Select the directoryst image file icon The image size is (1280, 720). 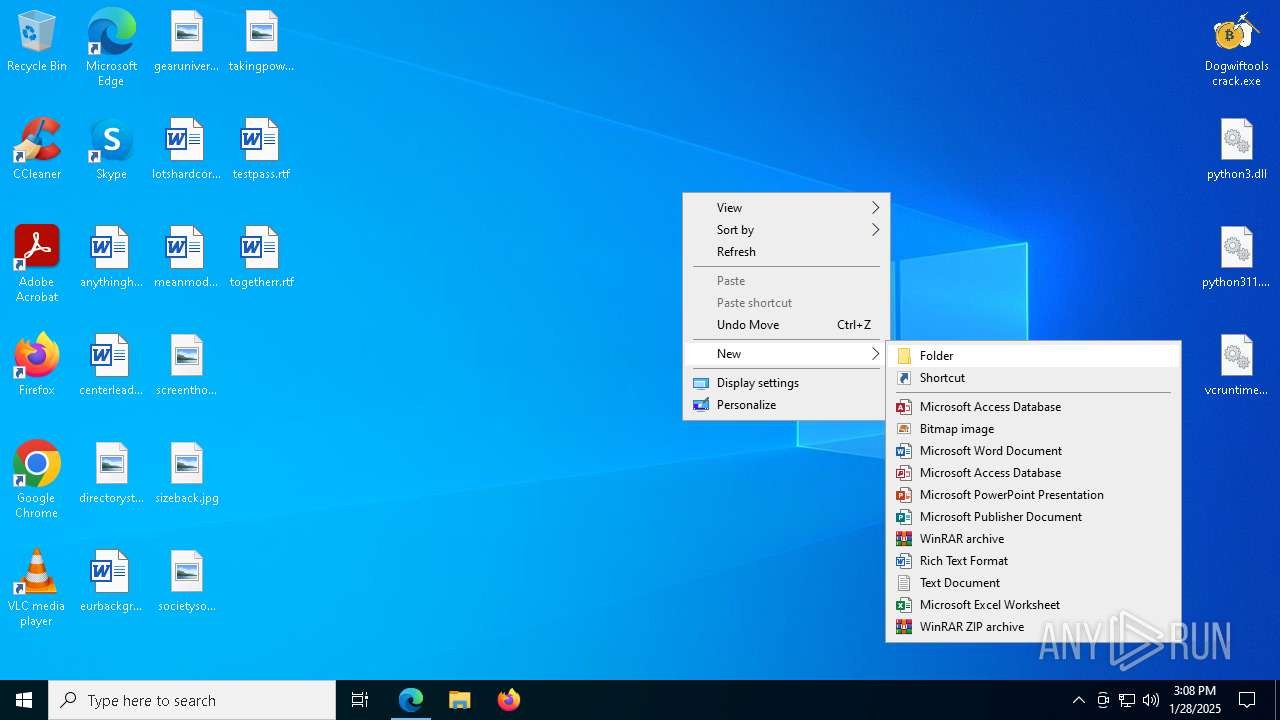(111, 474)
